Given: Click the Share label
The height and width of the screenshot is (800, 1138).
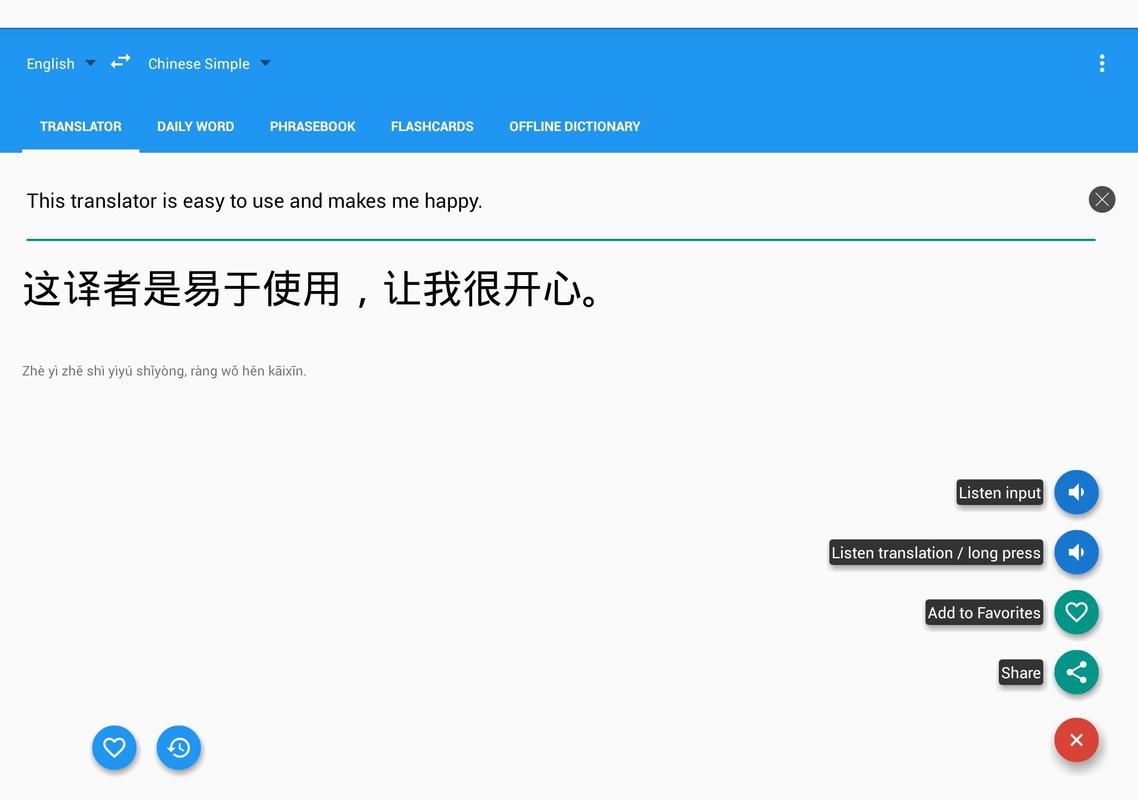Looking at the screenshot, I should [x=1020, y=673].
